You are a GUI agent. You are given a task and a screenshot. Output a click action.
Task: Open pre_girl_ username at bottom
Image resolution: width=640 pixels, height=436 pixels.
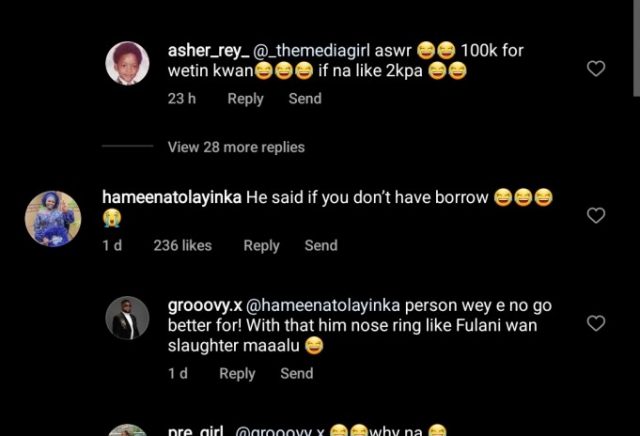(196, 432)
